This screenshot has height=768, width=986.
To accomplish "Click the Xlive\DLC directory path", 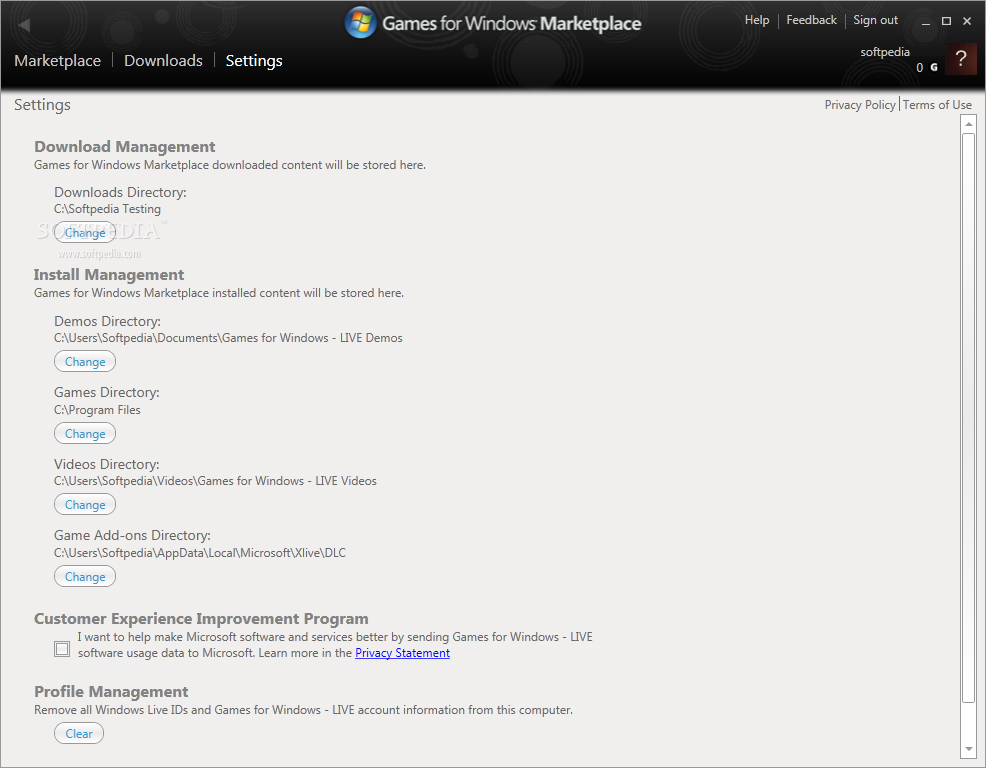I will click(x=200, y=553).
